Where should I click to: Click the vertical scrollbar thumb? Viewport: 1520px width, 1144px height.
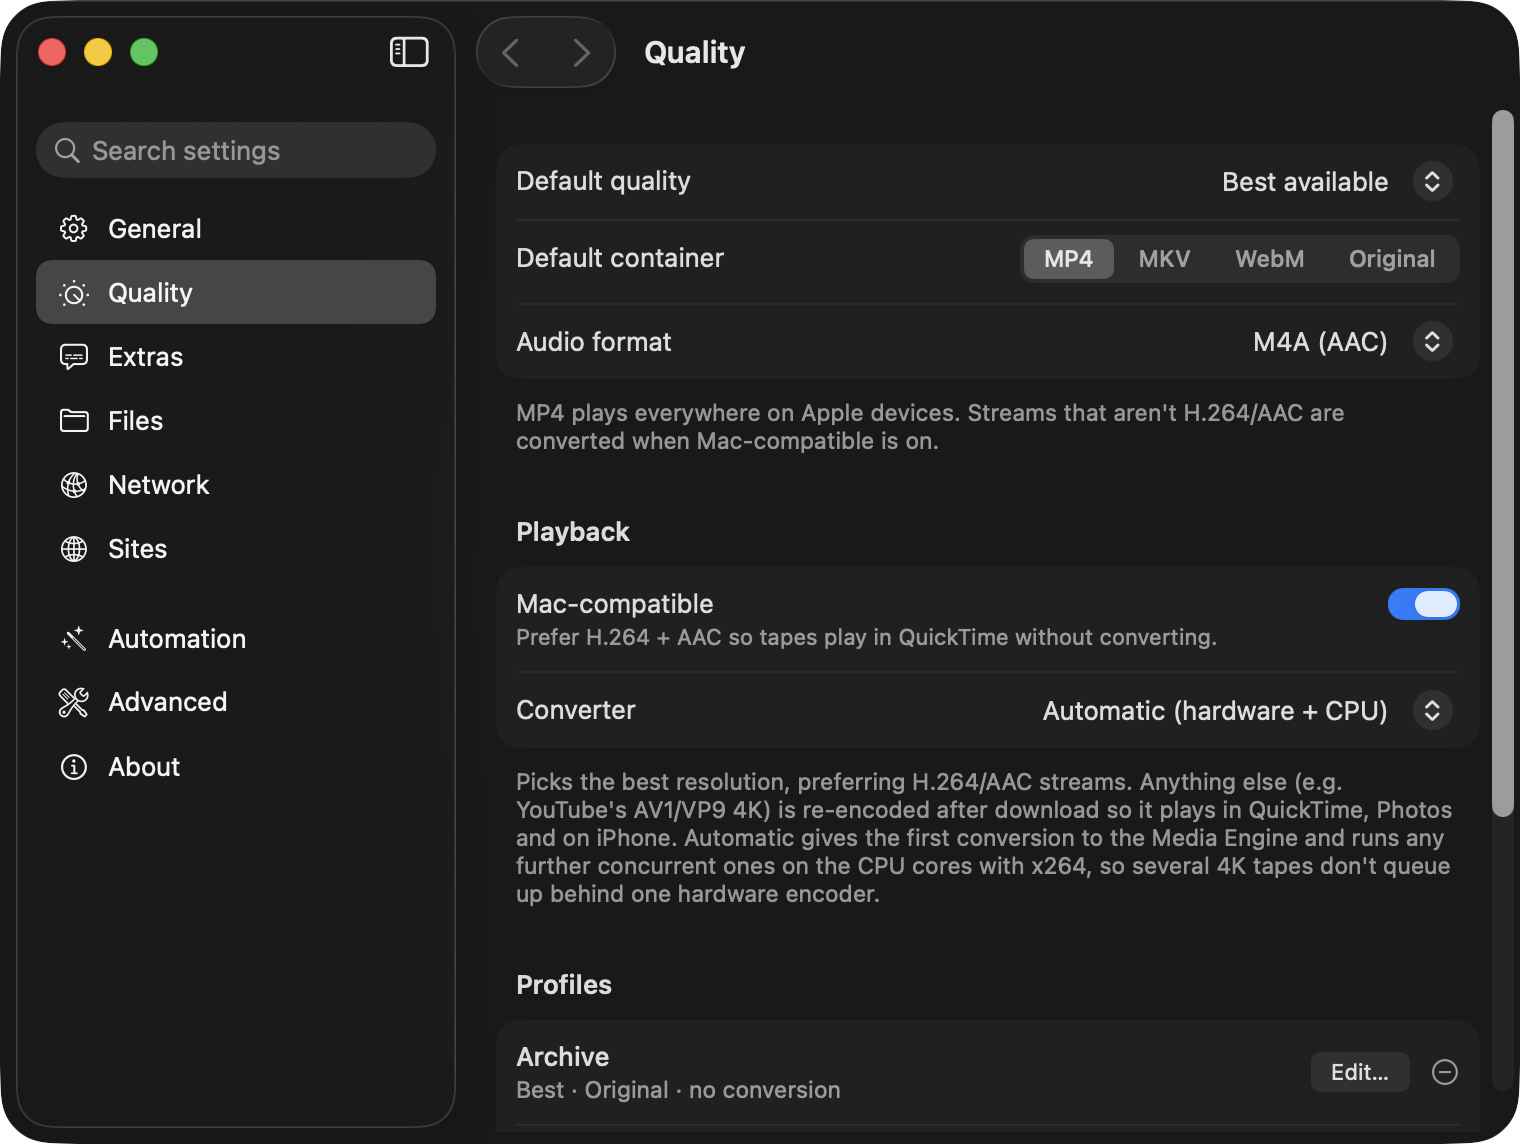(1502, 463)
